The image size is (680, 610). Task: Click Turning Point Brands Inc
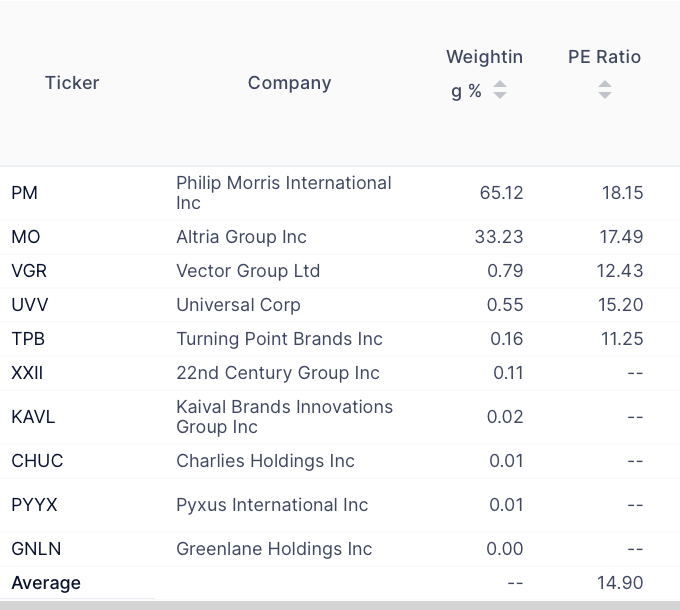click(279, 339)
